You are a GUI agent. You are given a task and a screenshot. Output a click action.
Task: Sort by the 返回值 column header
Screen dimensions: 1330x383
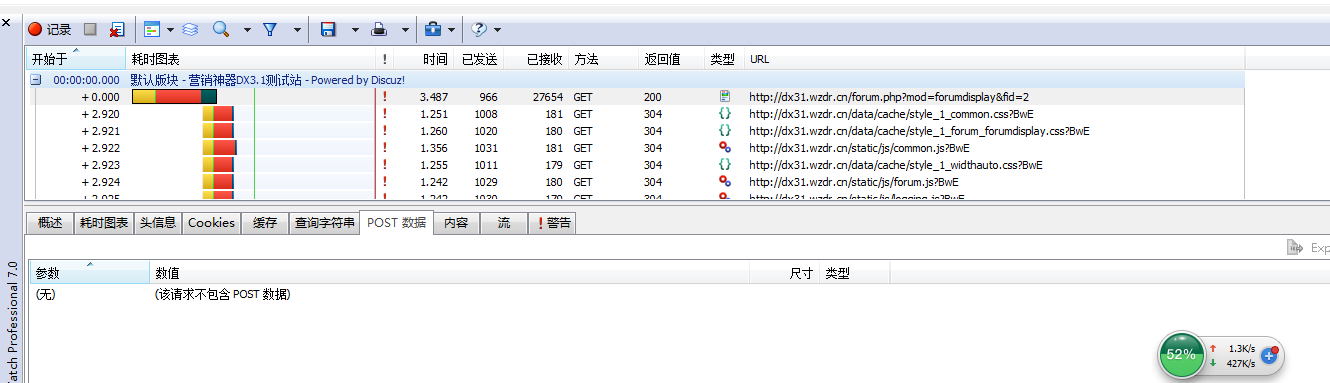coord(671,59)
